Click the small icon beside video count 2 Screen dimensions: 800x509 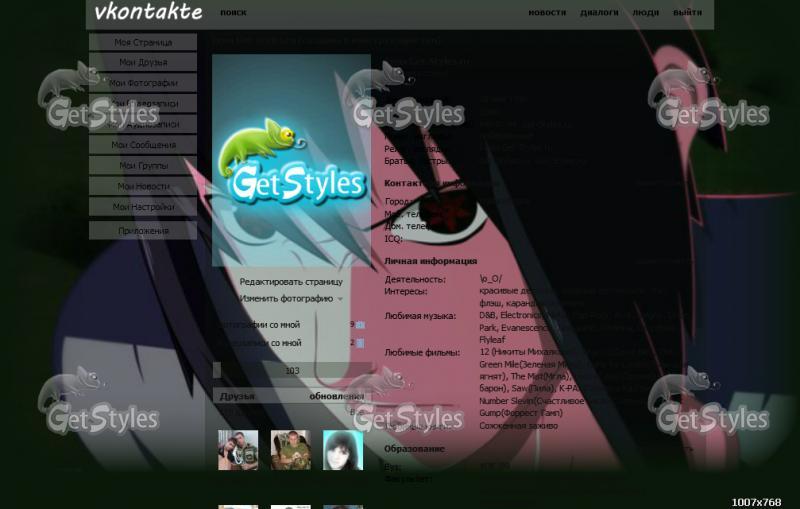pos(360,343)
